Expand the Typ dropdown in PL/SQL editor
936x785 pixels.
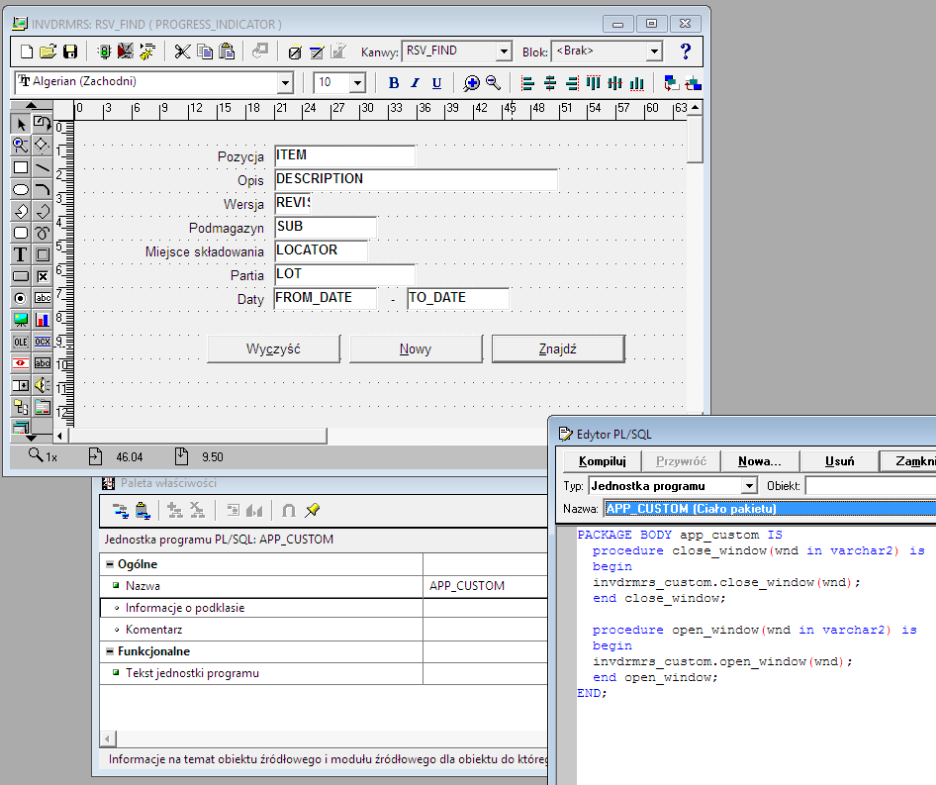click(748, 486)
